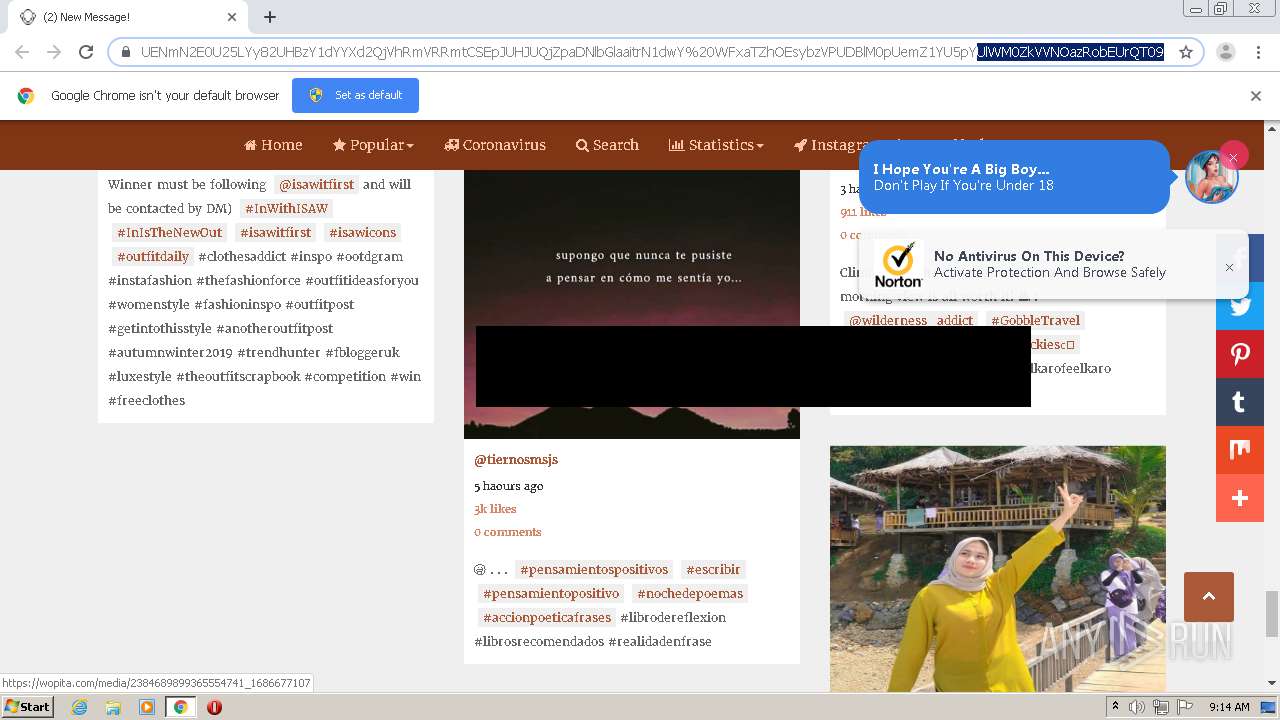Click the #escribir hashtag
1280x720 pixels.
713,570
